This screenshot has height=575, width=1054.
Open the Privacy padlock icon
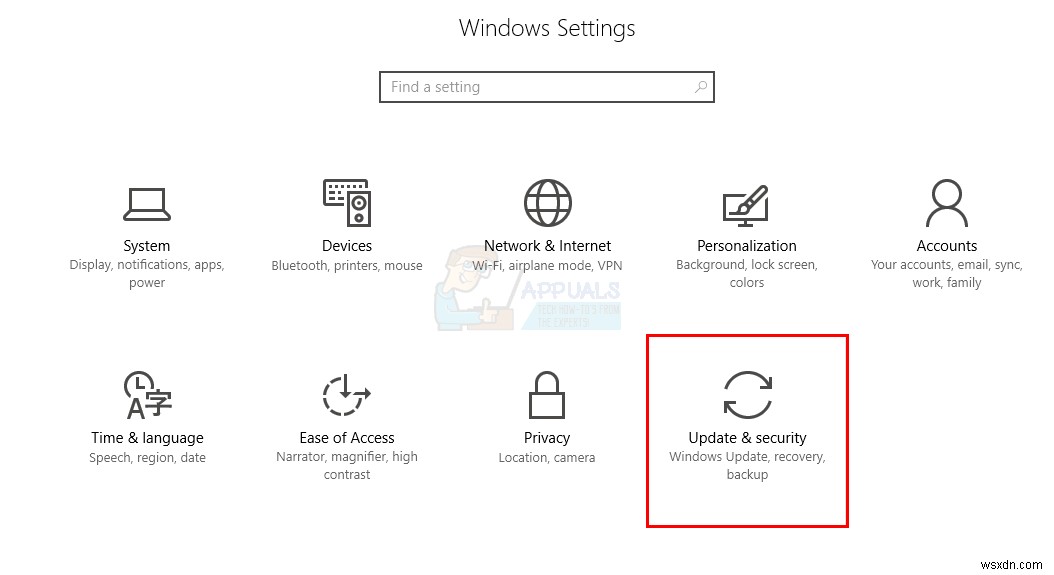546,395
